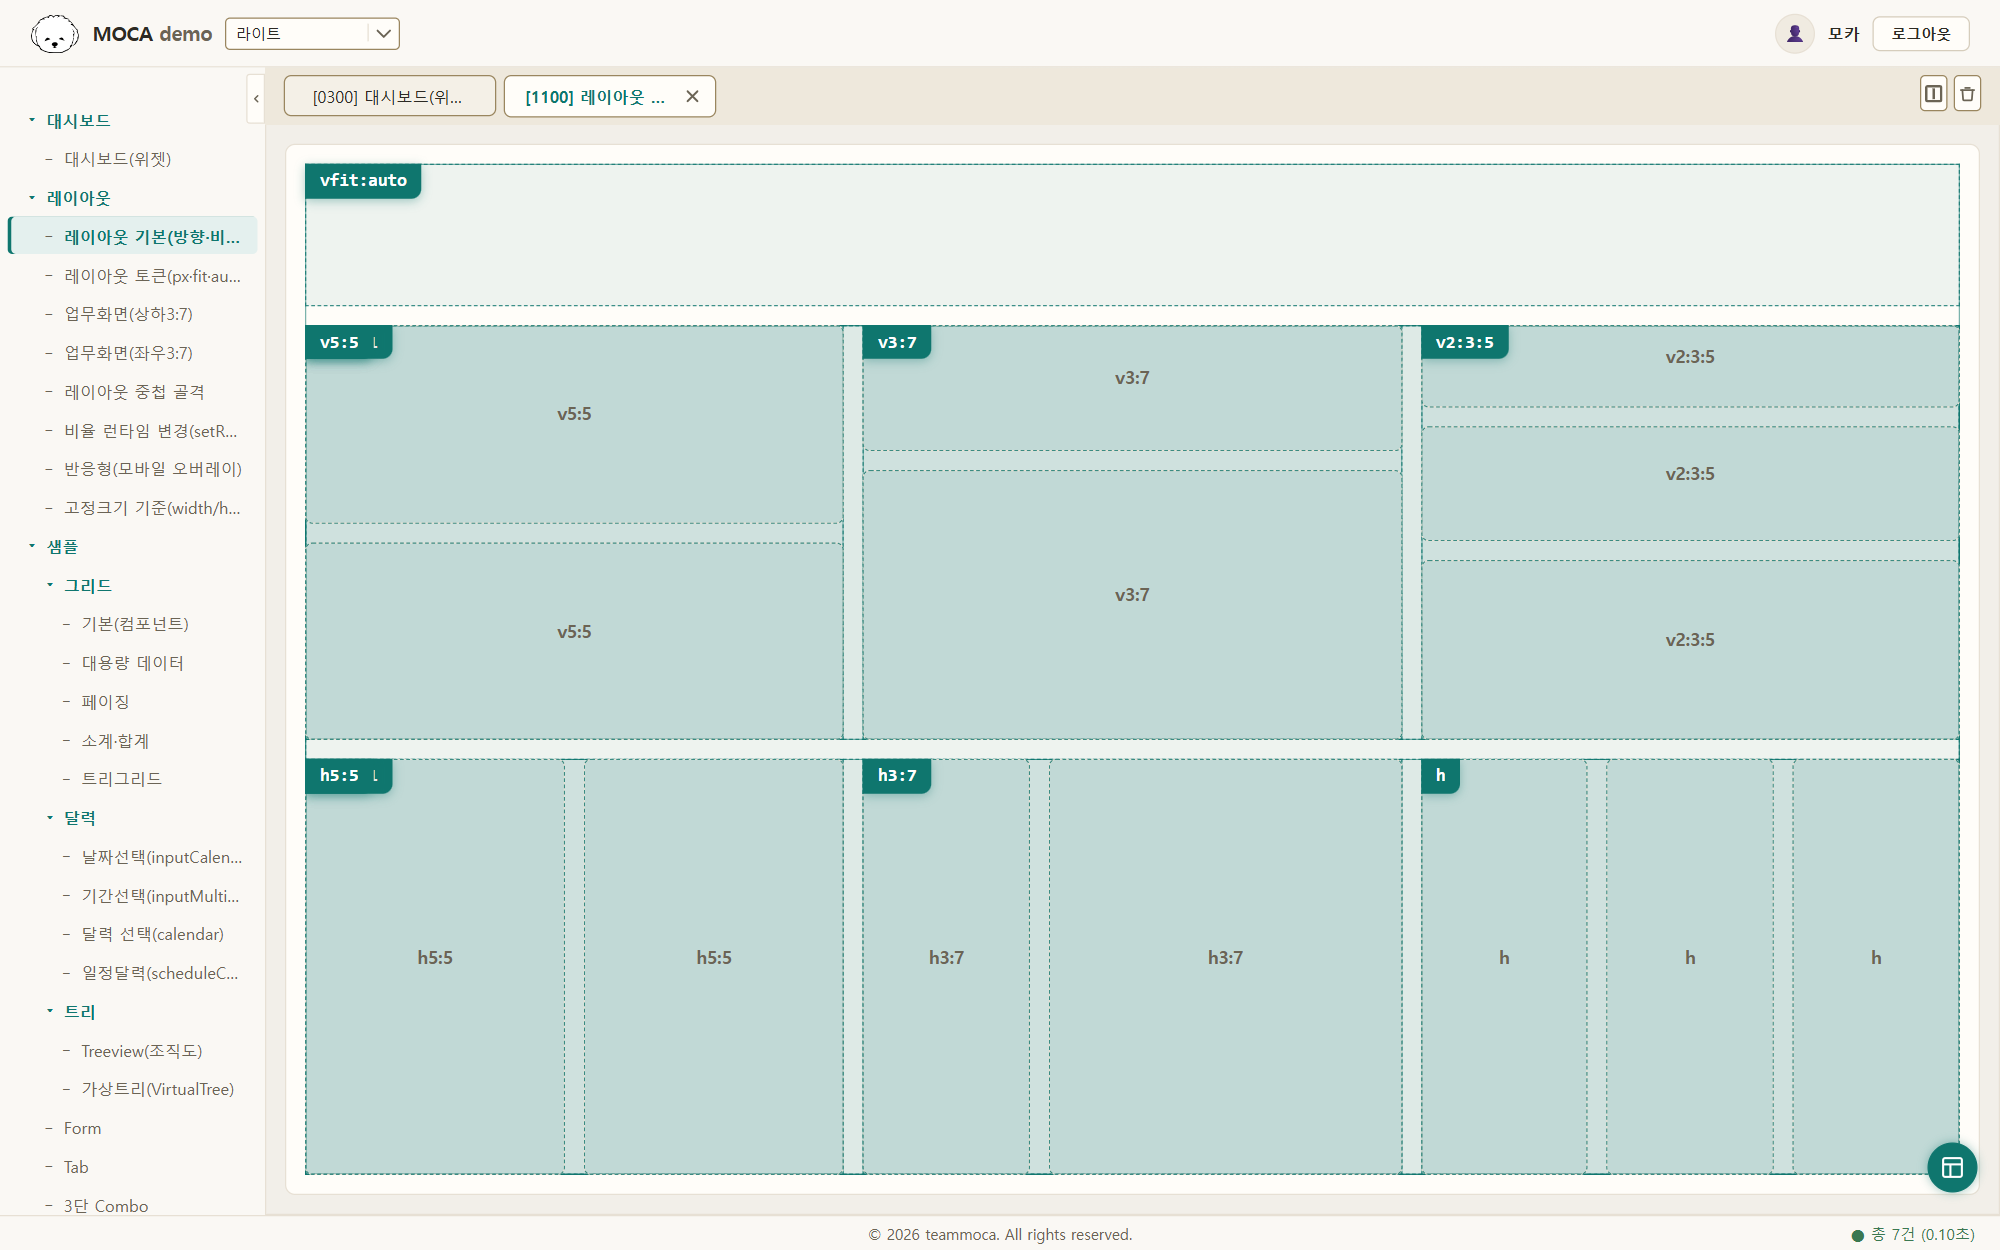Click the v2:3:5 layout label badge
This screenshot has width=2000, height=1250.
[x=1465, y=342]
